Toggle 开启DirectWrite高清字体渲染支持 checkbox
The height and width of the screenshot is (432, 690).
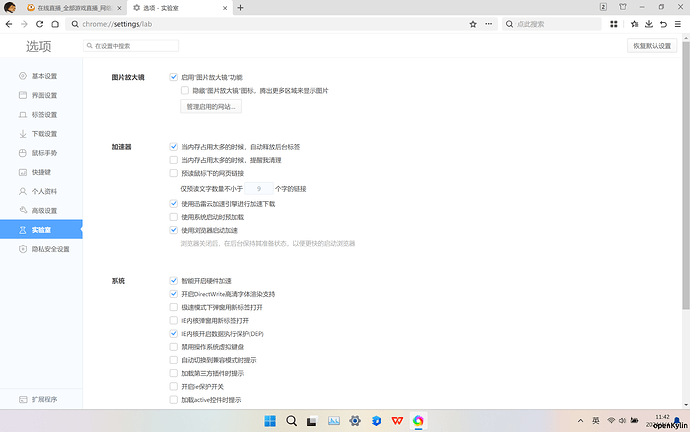[174, 294]
